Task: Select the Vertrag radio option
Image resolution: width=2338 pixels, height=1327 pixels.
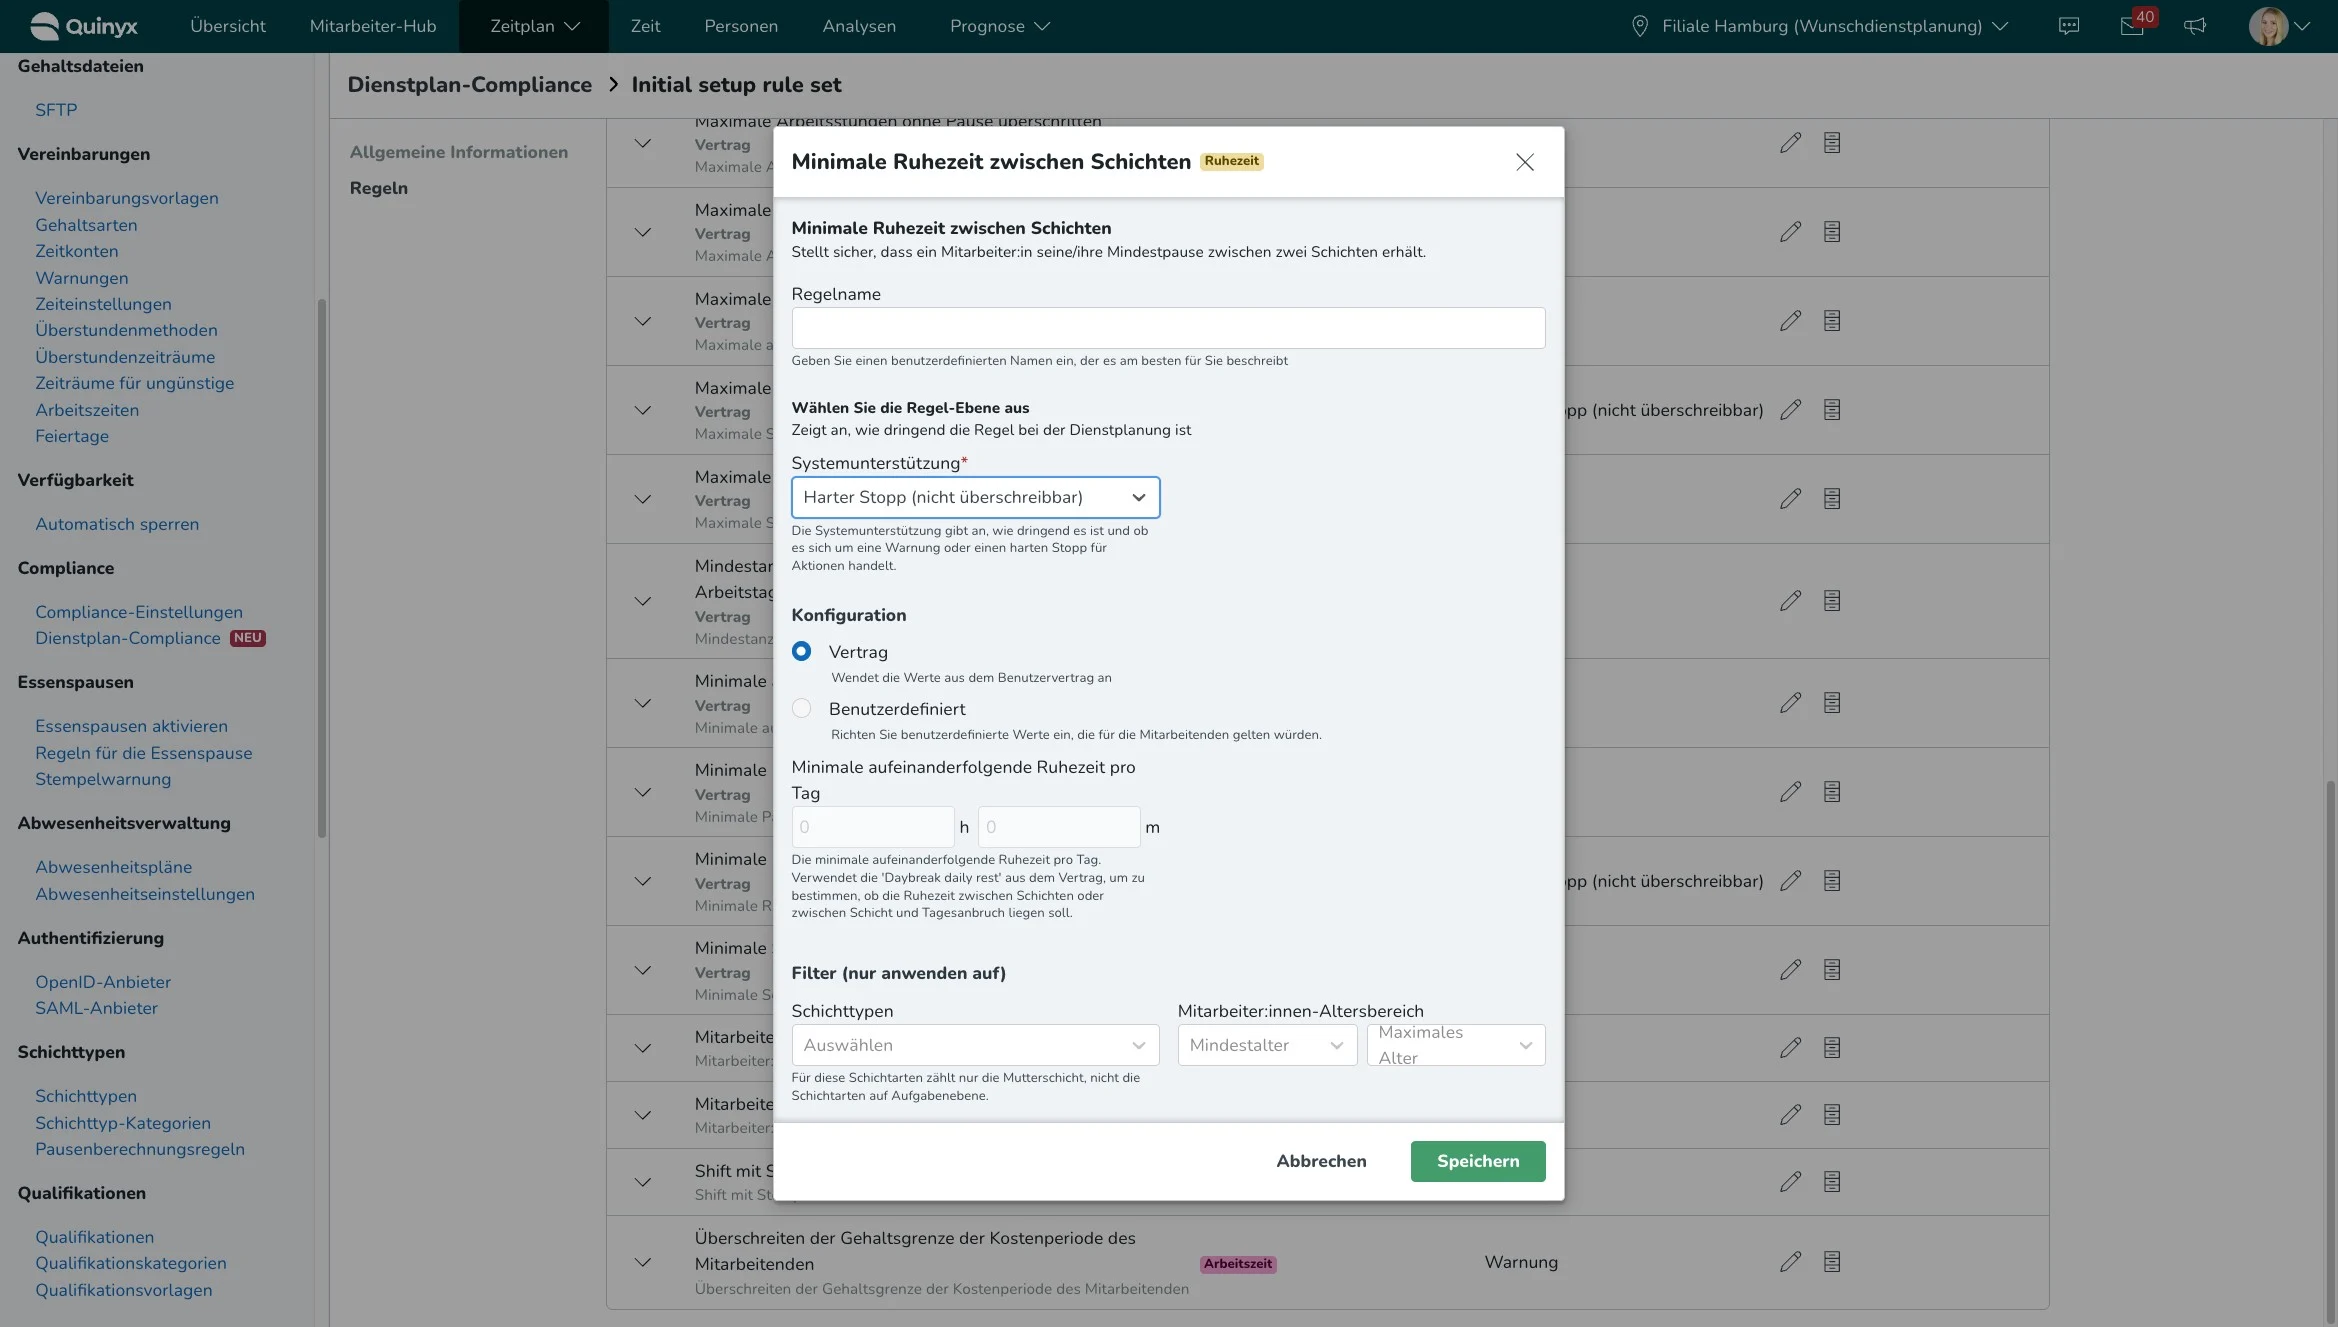Action: [801, 651]
